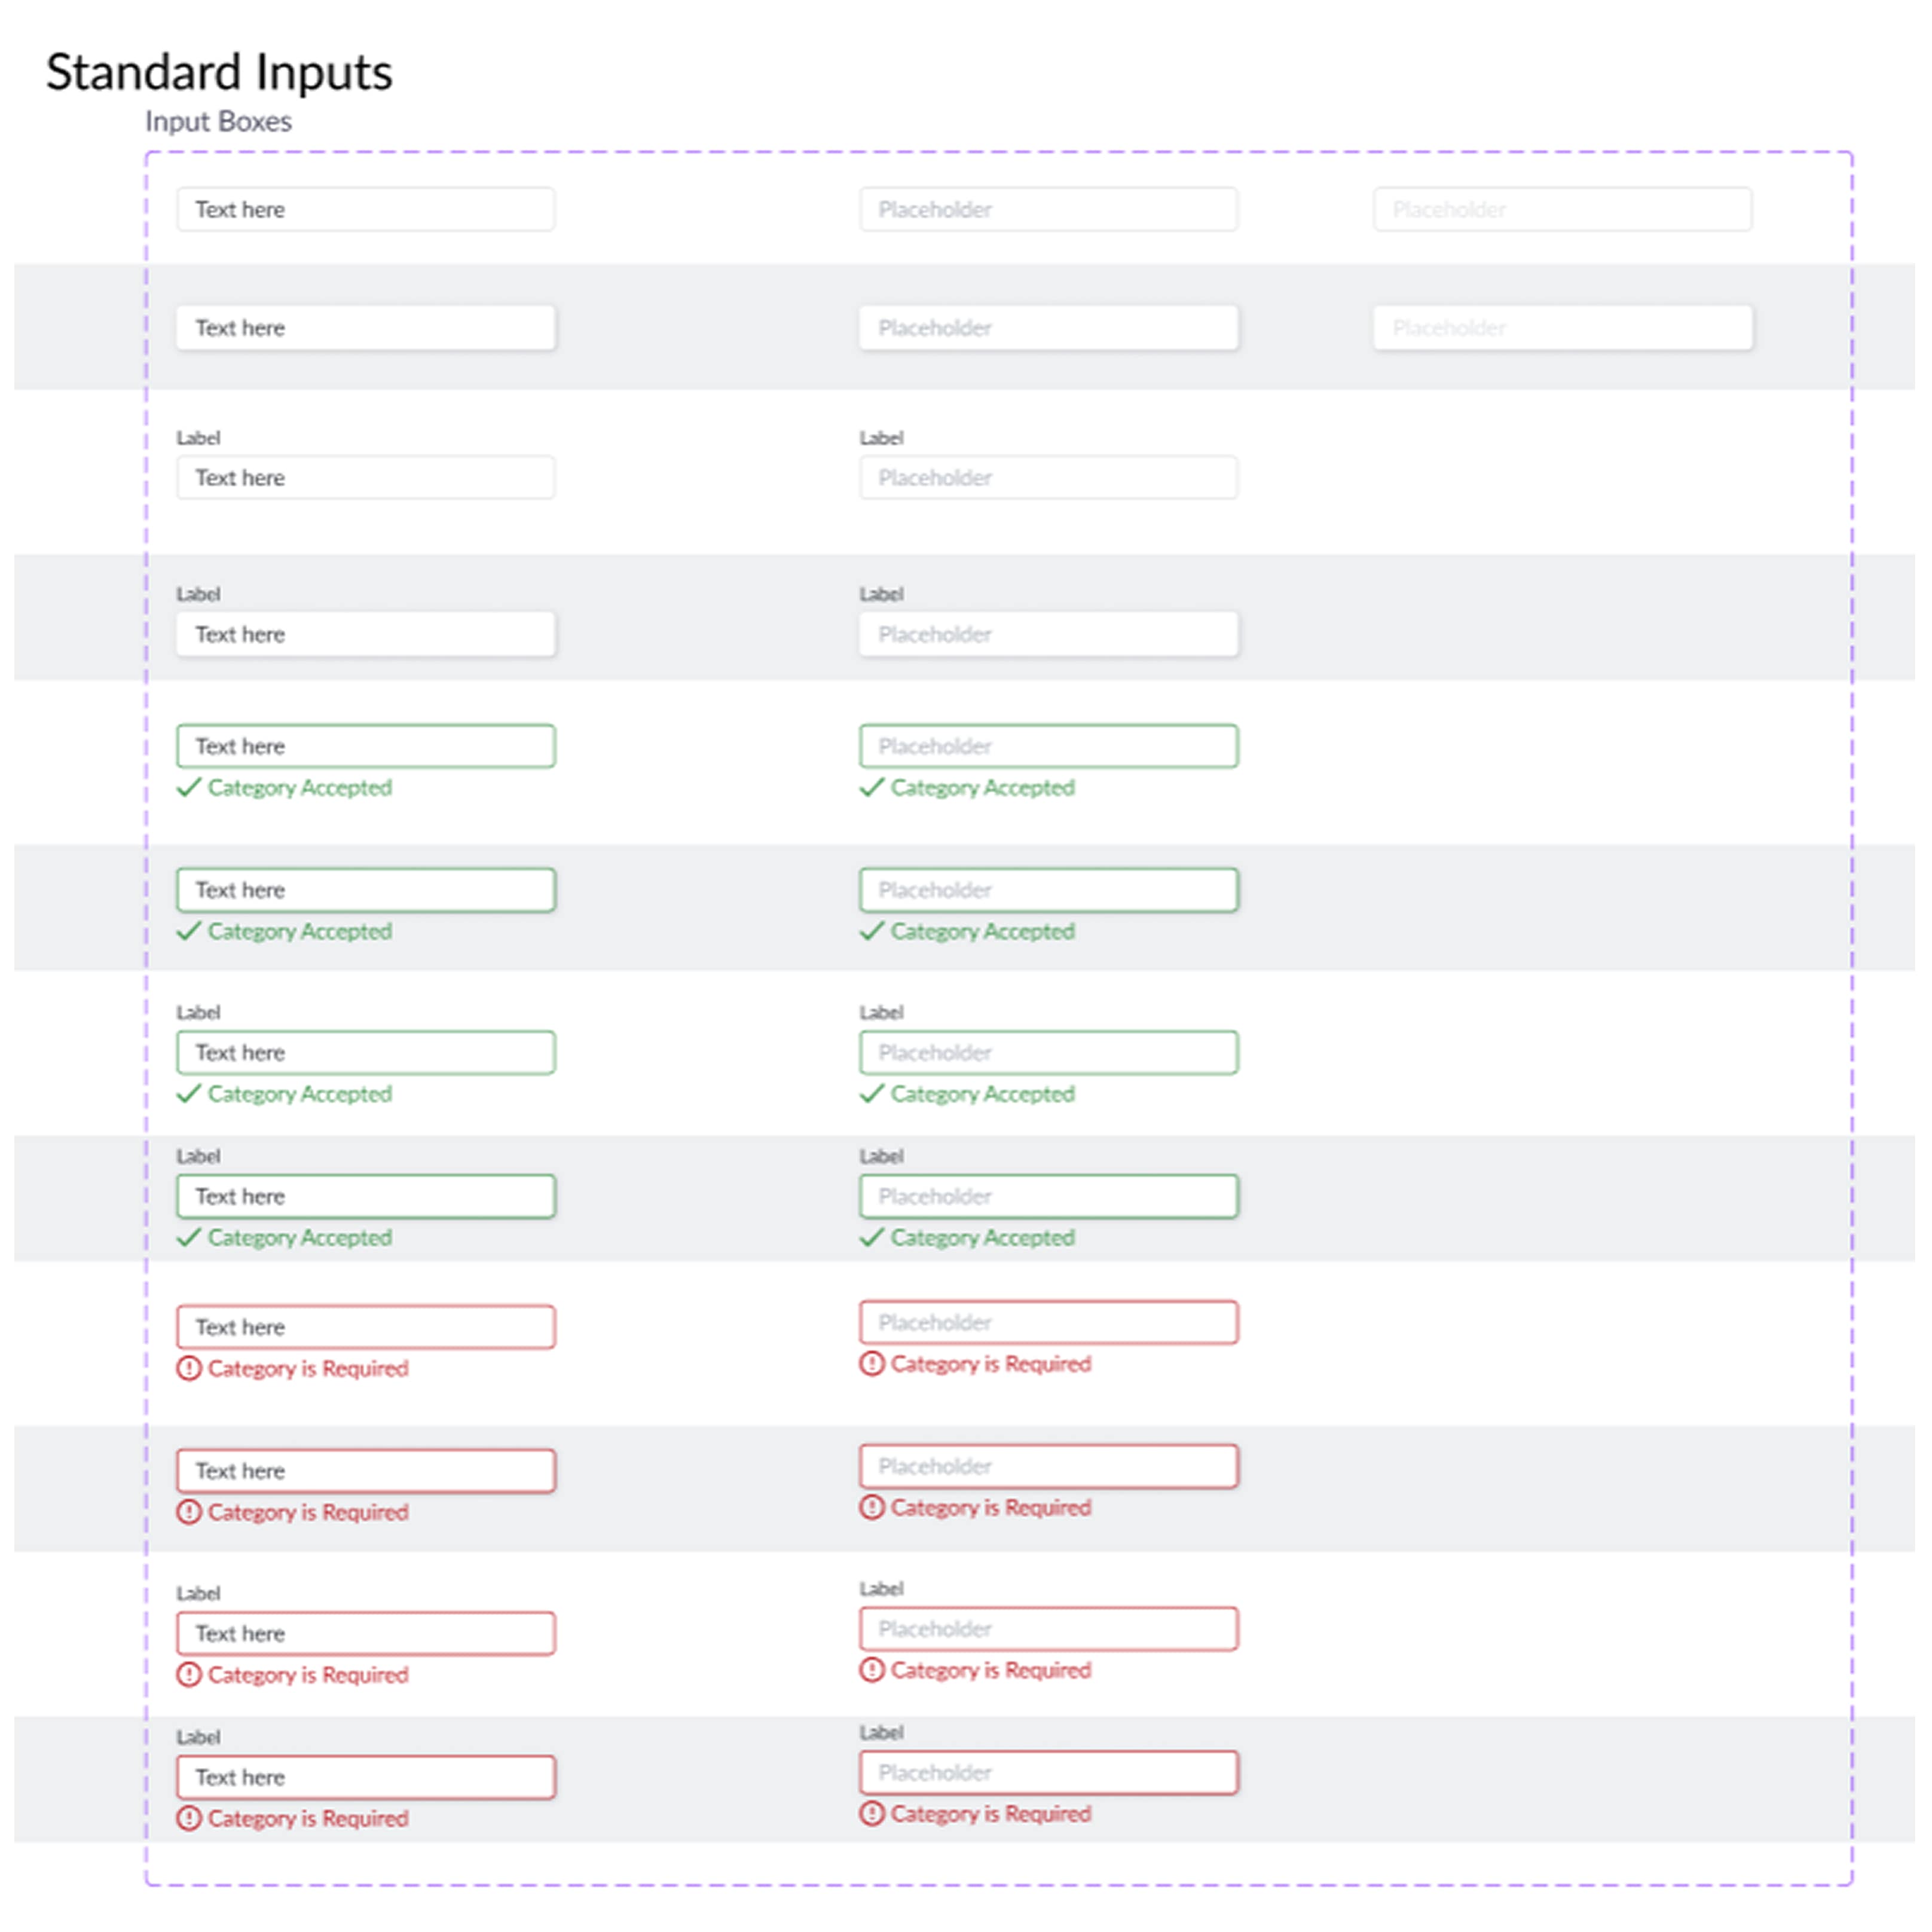Click checkmark icon below first green 'Text here' input
1932x1932 pixels.
coord(189,788)
